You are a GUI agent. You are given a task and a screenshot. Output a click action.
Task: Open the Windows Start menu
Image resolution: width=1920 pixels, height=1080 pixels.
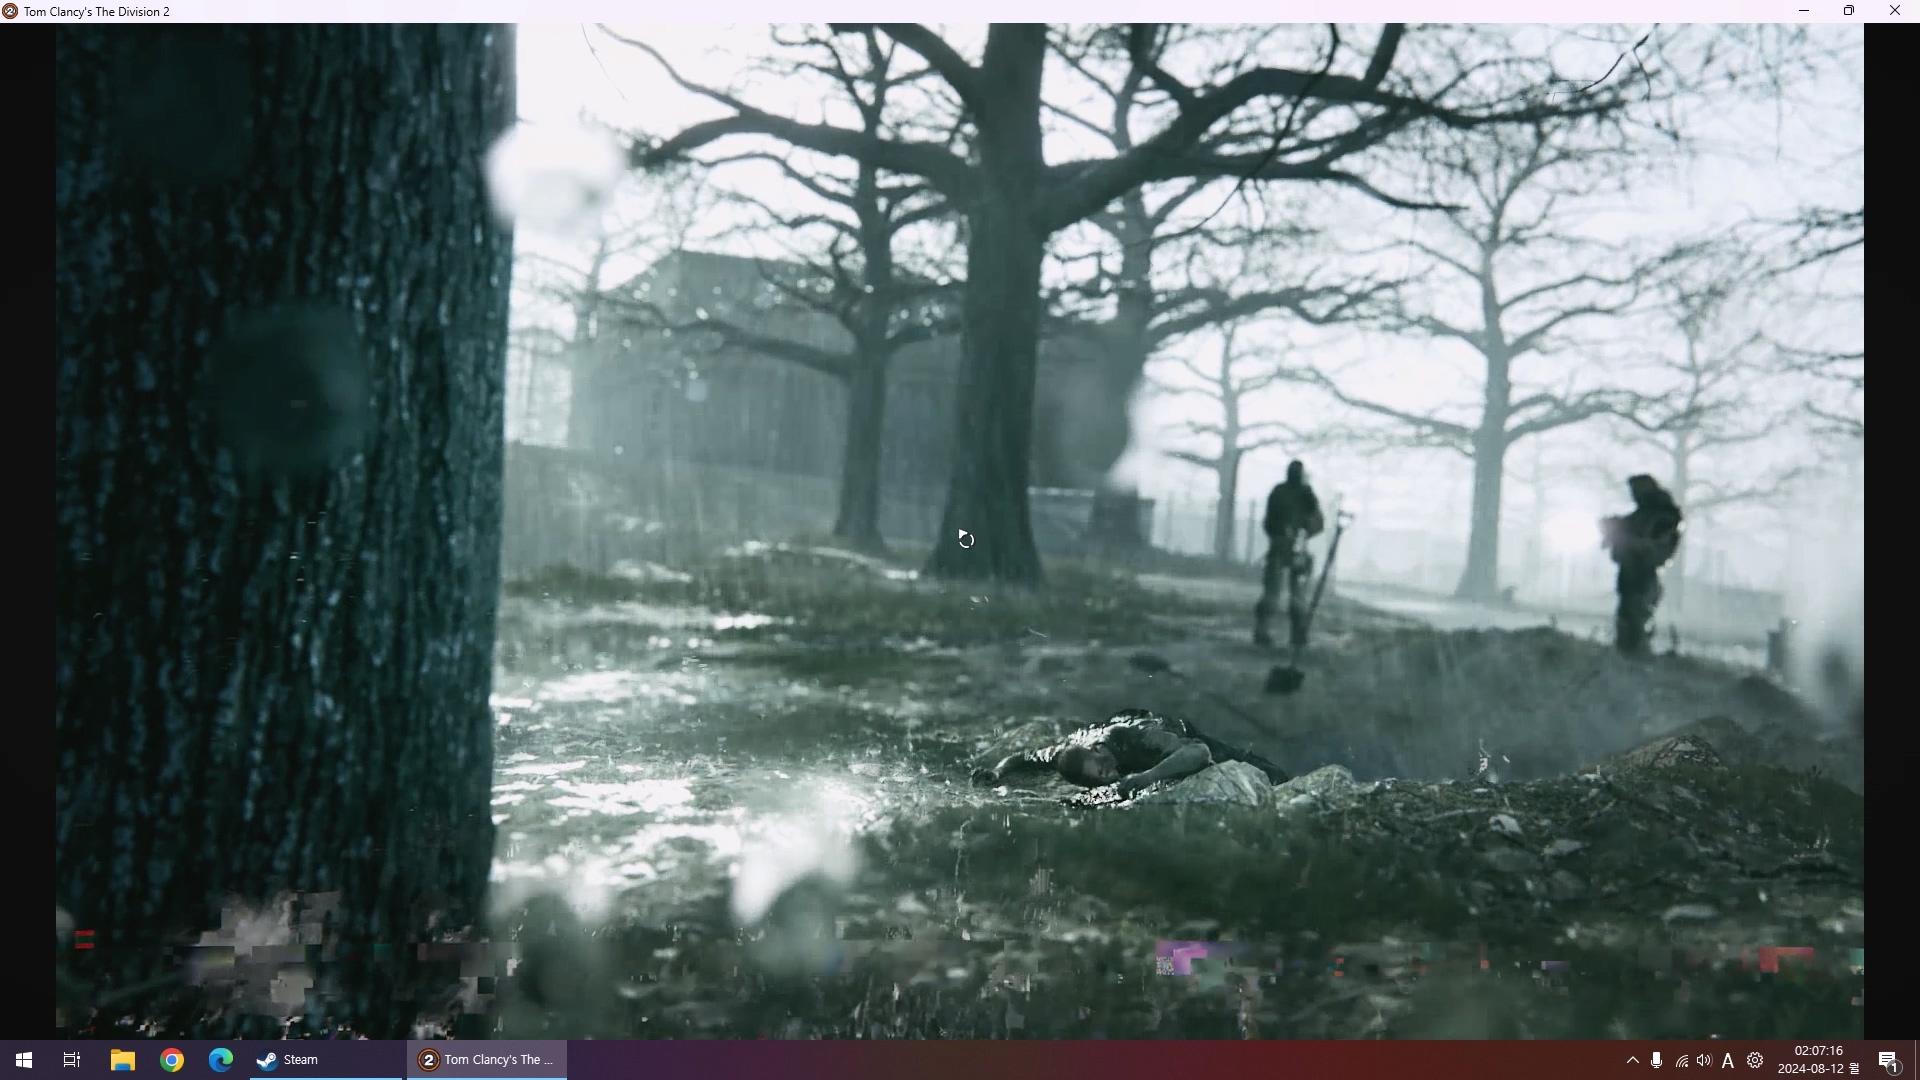tap(23, 1060)
